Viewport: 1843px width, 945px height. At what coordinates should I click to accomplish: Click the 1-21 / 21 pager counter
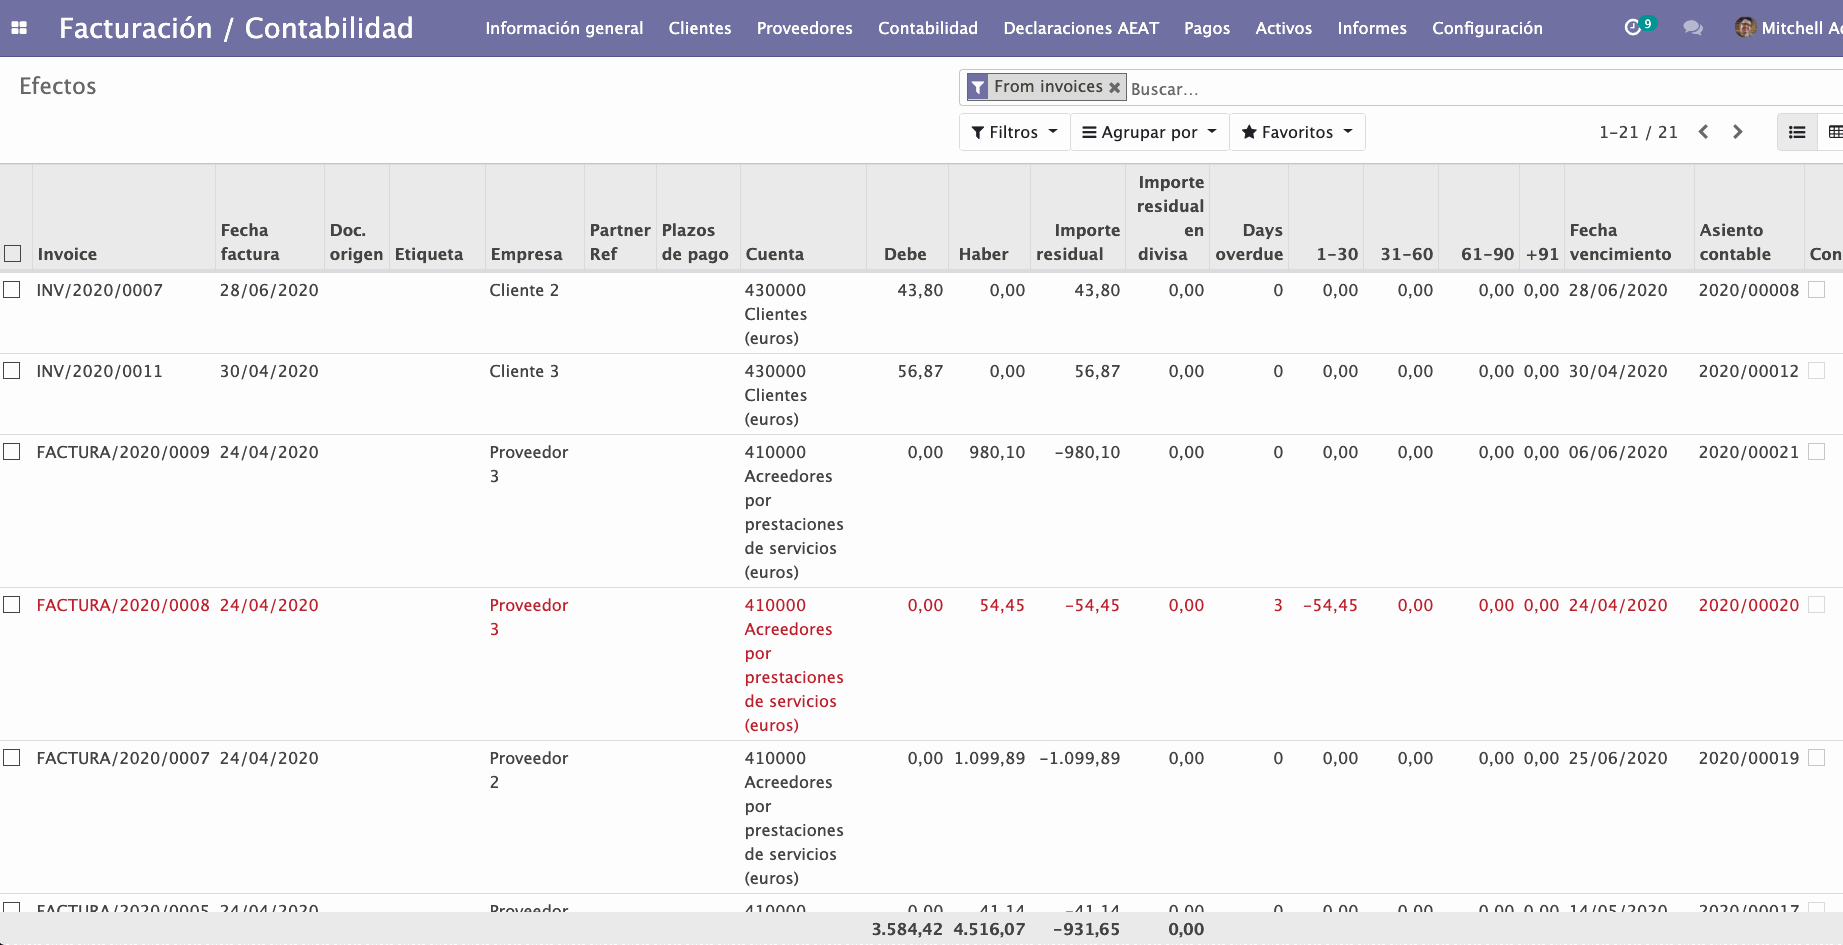[x=1638, y=132]
